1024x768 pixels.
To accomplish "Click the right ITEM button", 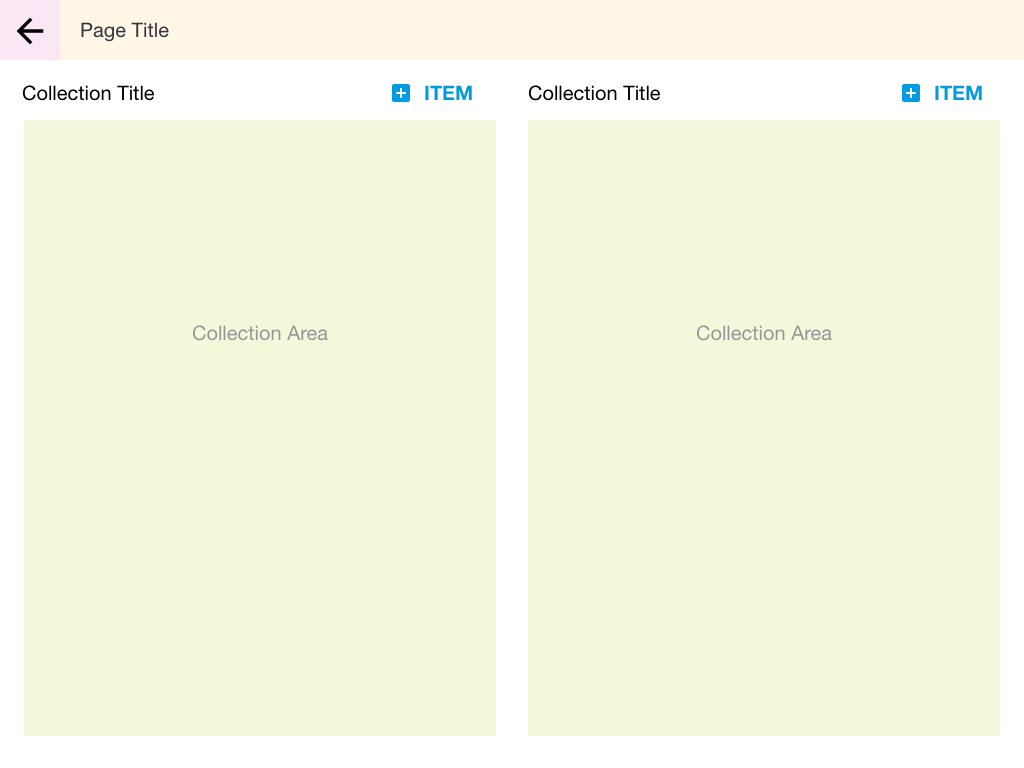I will point(958,93).
